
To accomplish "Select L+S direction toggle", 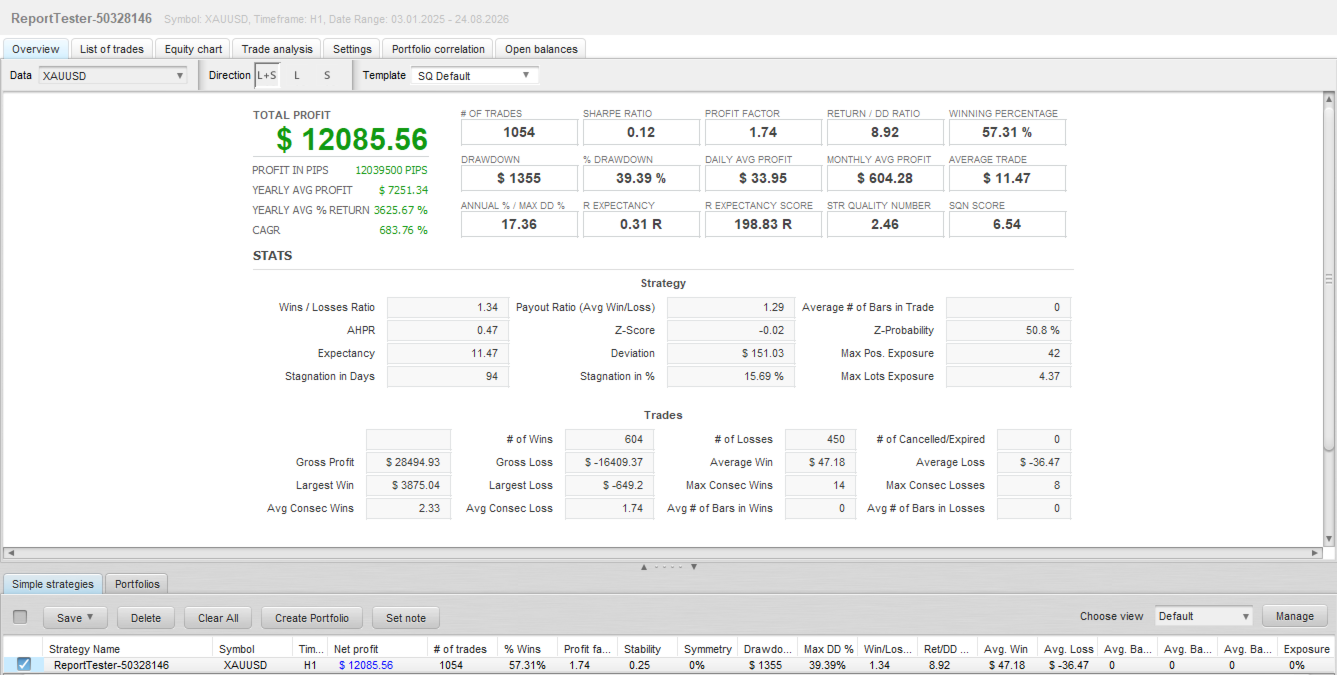I will [x=267, y=75].
